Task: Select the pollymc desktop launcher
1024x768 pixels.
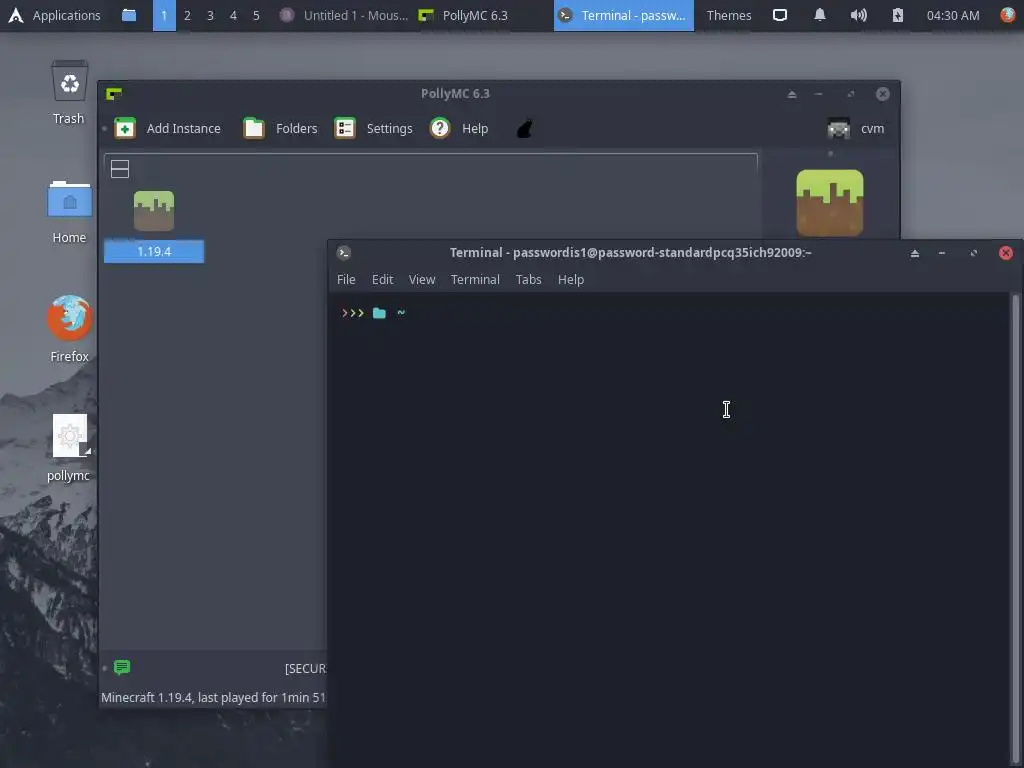Action: (x=69, y=448)
